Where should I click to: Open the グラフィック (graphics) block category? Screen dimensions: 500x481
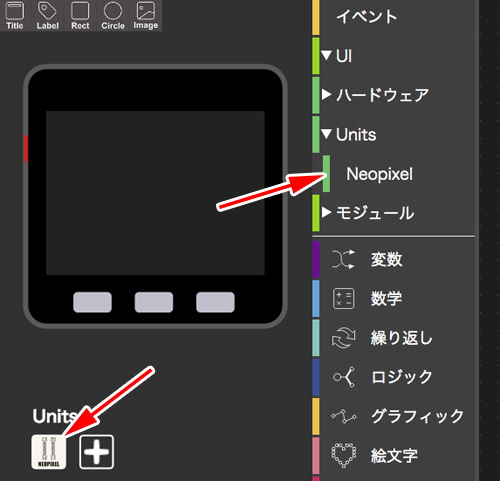(x=393, y=416)
